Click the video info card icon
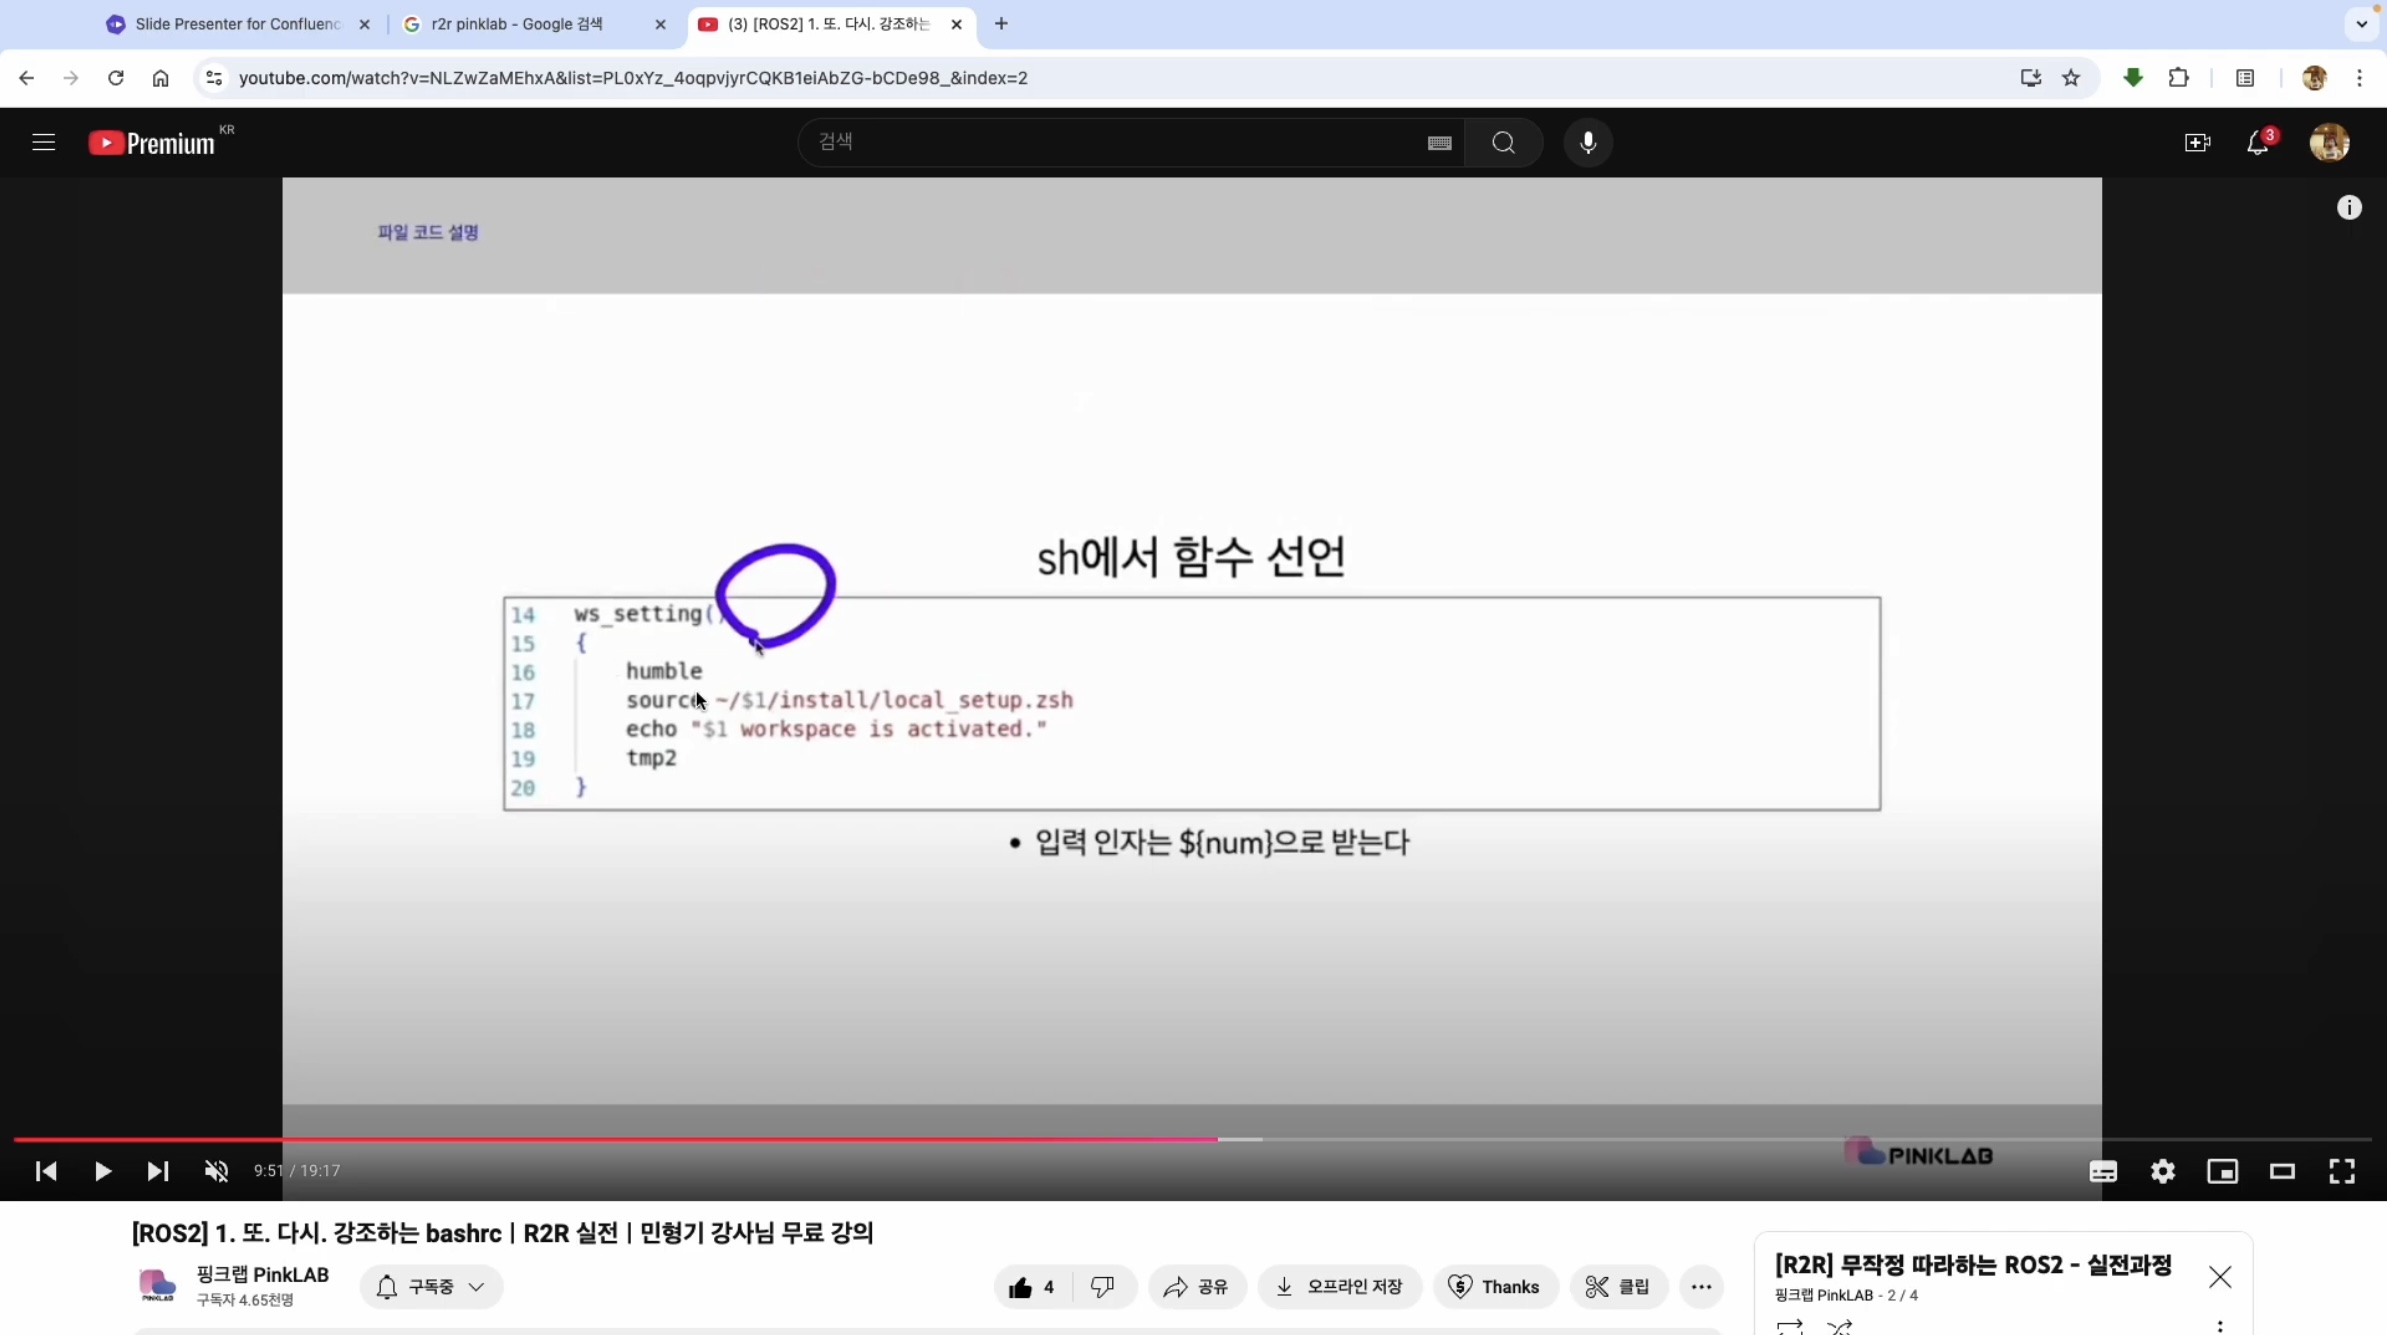 2348,207
